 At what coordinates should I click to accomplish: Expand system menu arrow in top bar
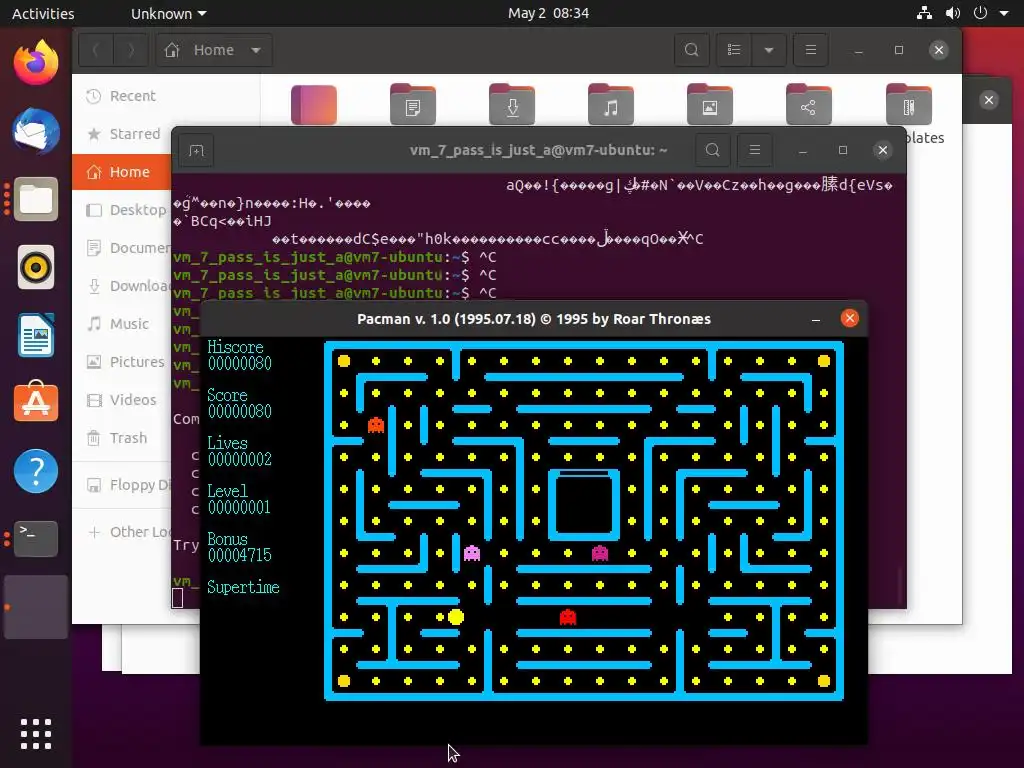1004,13
